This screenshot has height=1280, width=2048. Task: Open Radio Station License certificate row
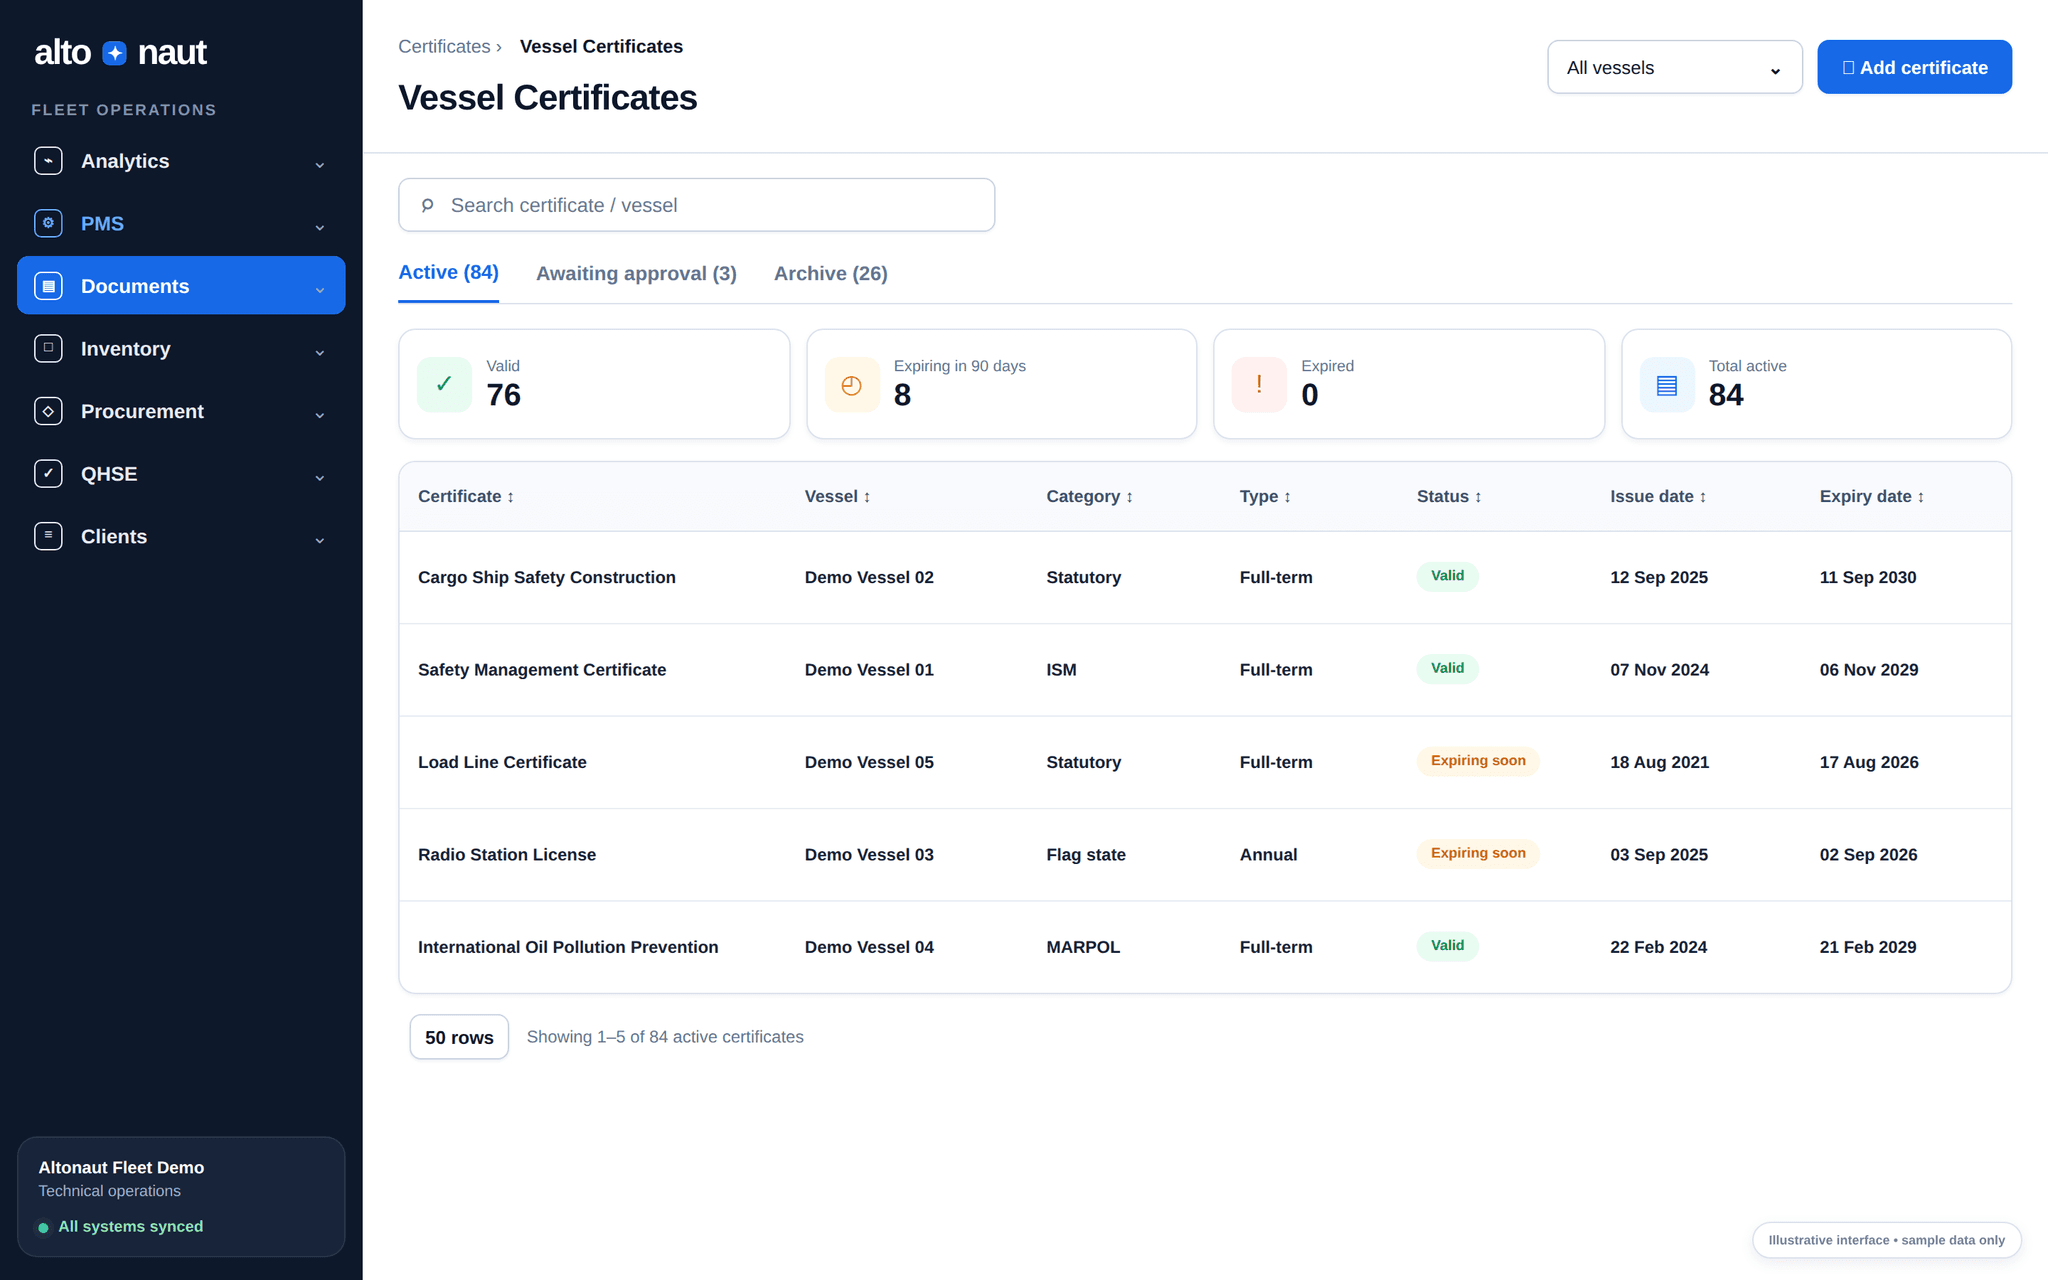[1204, 855]
